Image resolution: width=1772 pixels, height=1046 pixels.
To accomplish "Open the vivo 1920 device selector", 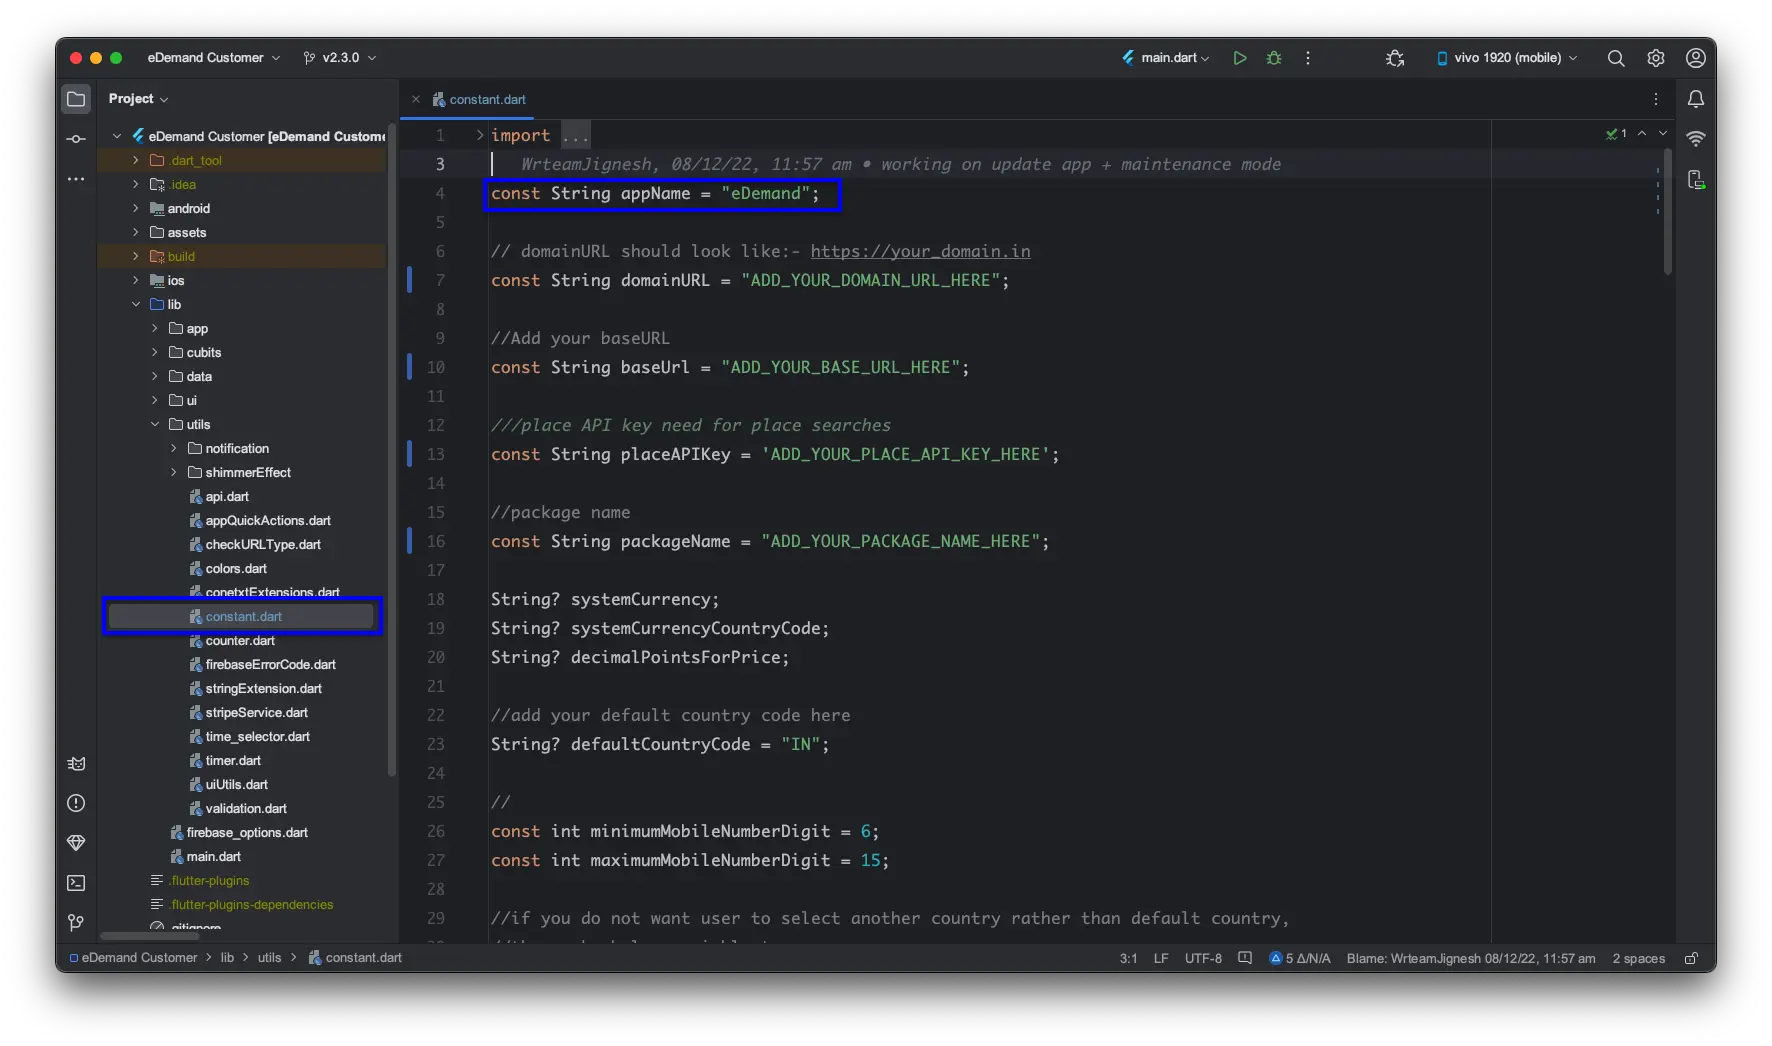I will pos(1507,58).
